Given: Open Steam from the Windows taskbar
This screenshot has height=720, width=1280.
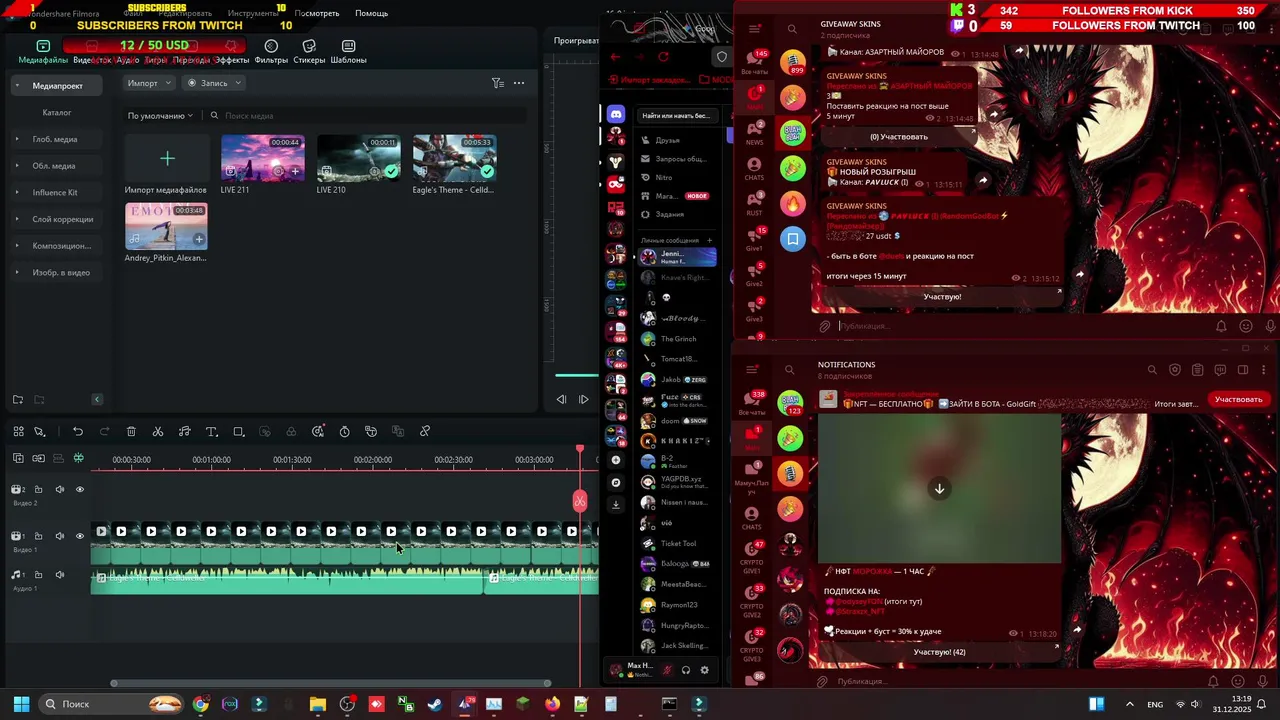Looking at the screenshot, I should coord(435,704).
